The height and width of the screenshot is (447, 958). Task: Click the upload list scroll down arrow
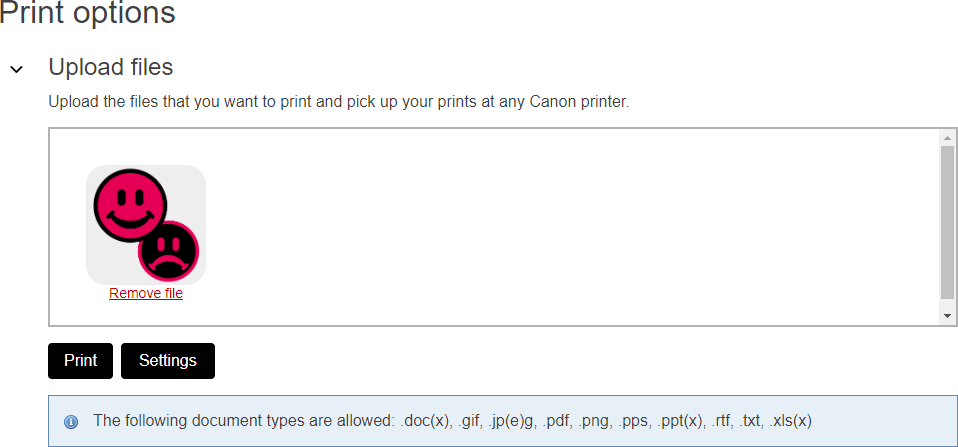pyautogui.click(x=948, y=316)
